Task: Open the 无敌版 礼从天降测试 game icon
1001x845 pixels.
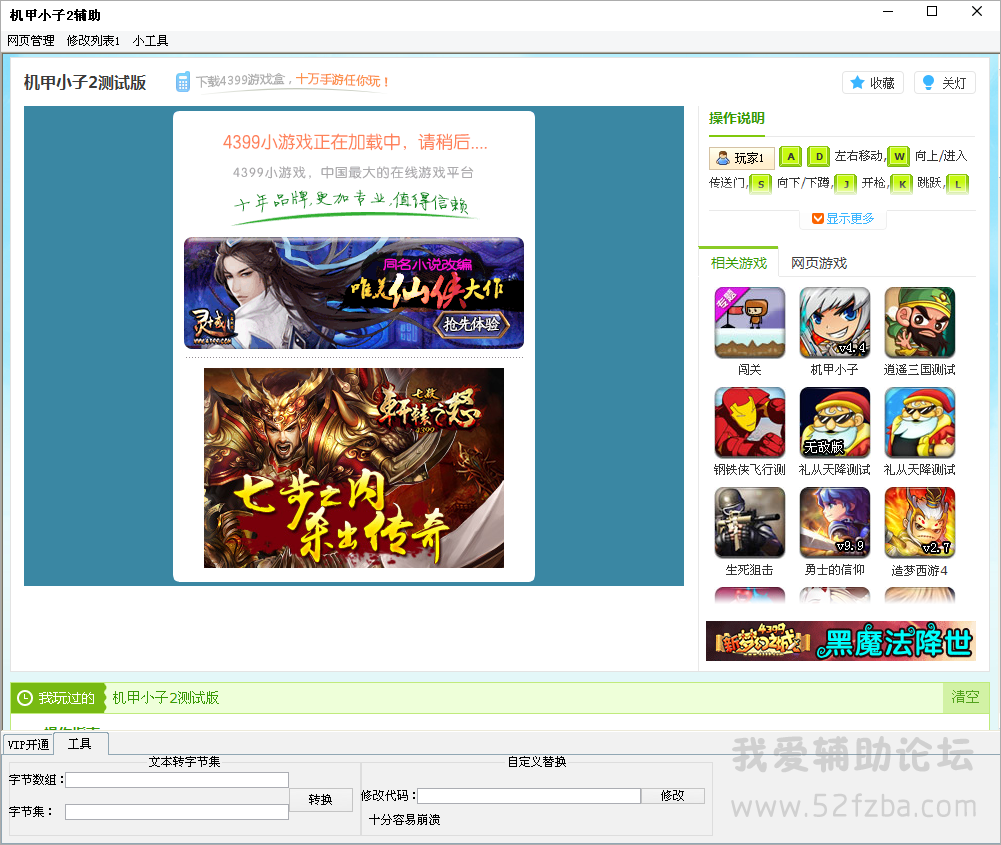Action: tap(834, 422)
